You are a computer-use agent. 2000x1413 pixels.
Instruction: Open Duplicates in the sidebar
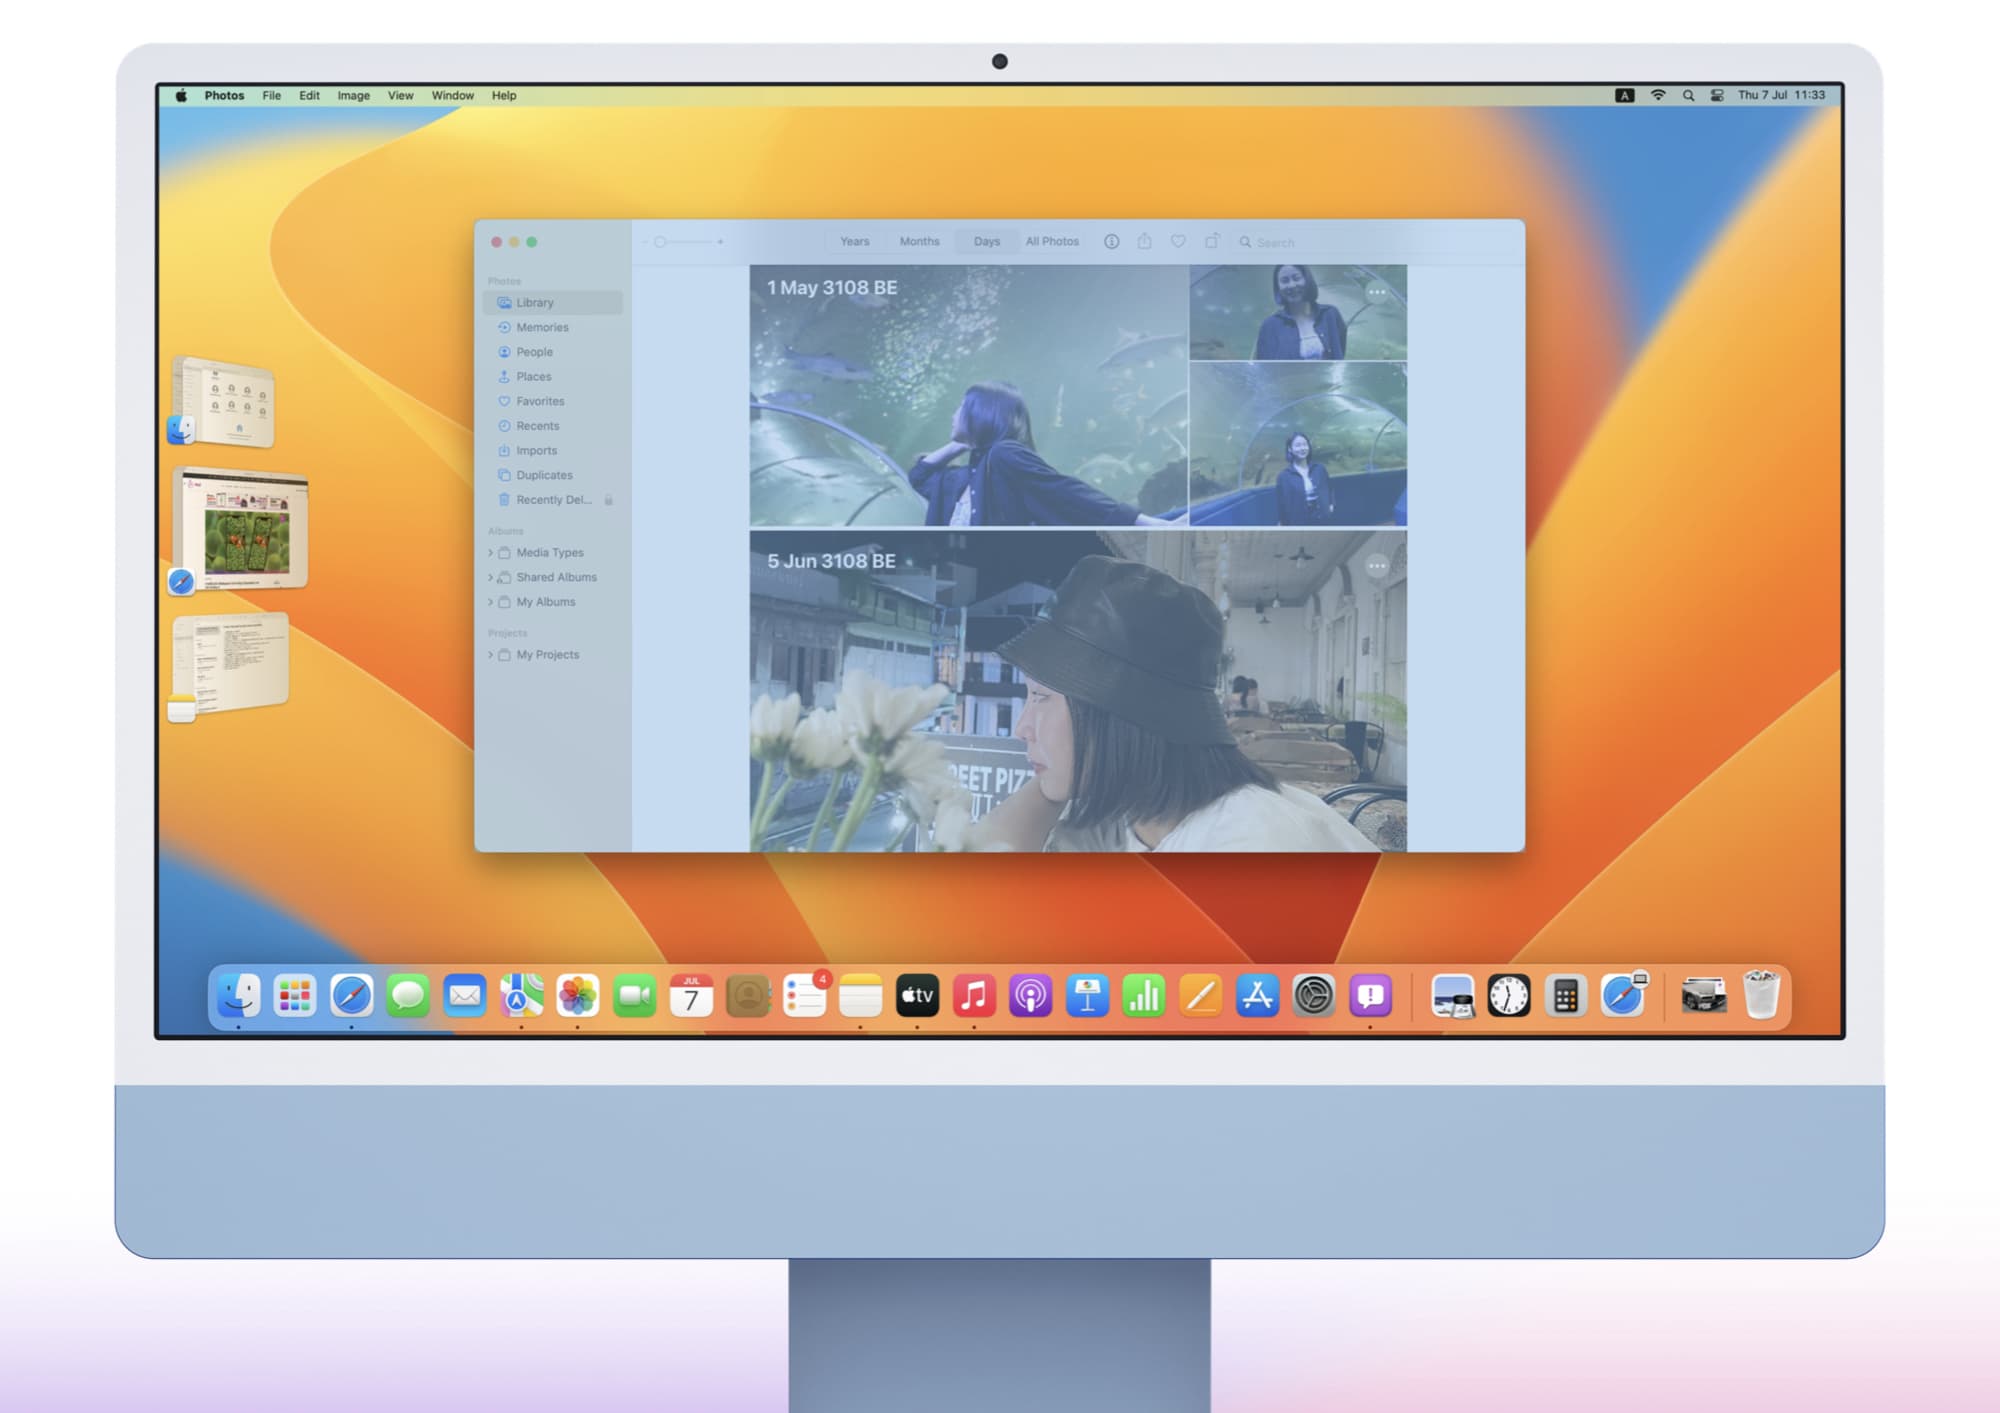coord(544,475)
